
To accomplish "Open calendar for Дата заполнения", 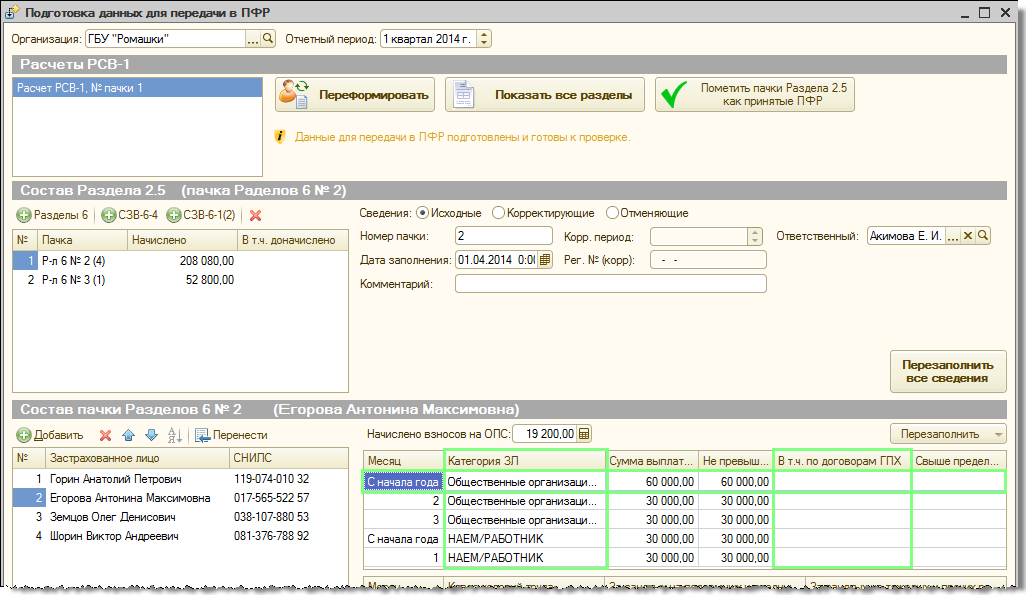I will click(545, 260).
